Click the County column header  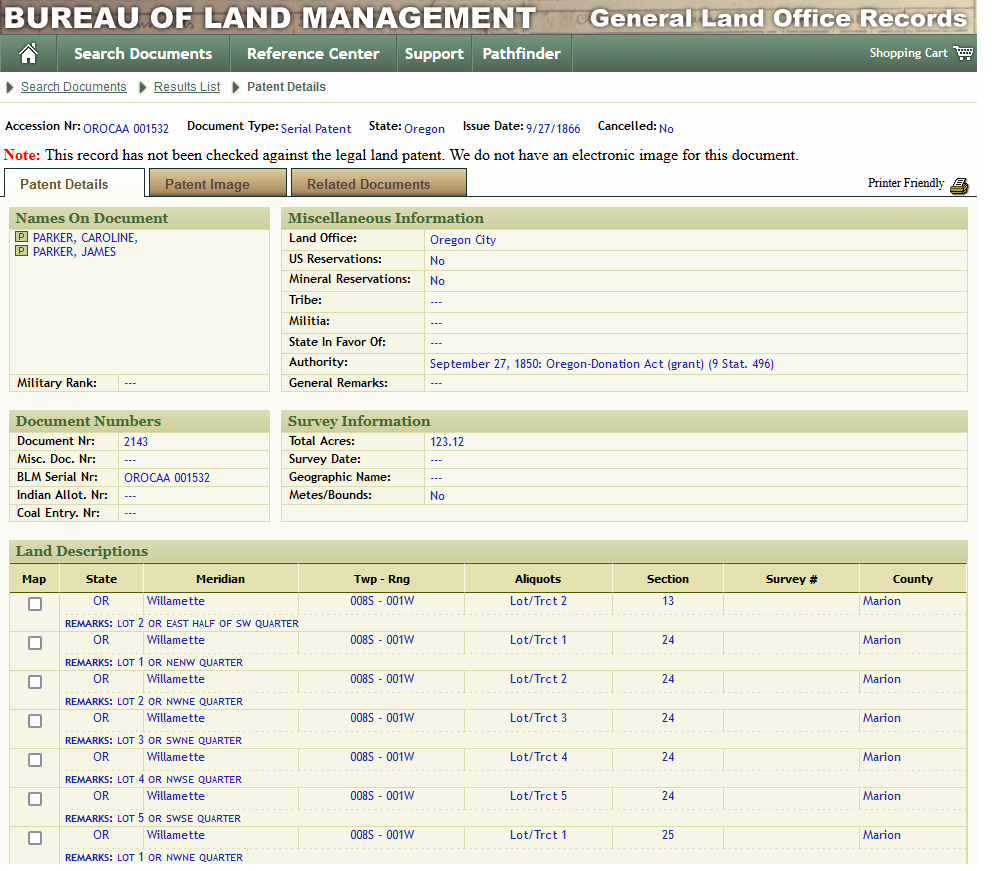pyautogui.click(x=912, y=579)
